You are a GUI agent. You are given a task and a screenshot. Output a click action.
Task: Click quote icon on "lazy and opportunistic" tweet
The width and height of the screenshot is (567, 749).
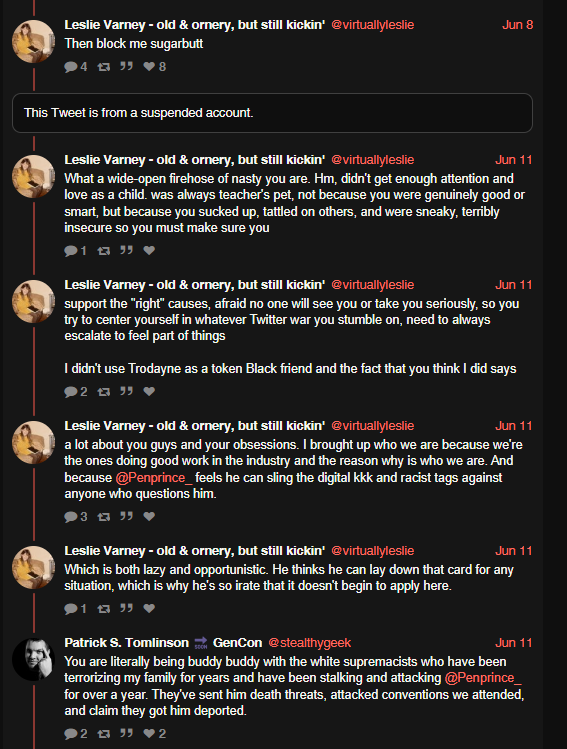point(126,608)
